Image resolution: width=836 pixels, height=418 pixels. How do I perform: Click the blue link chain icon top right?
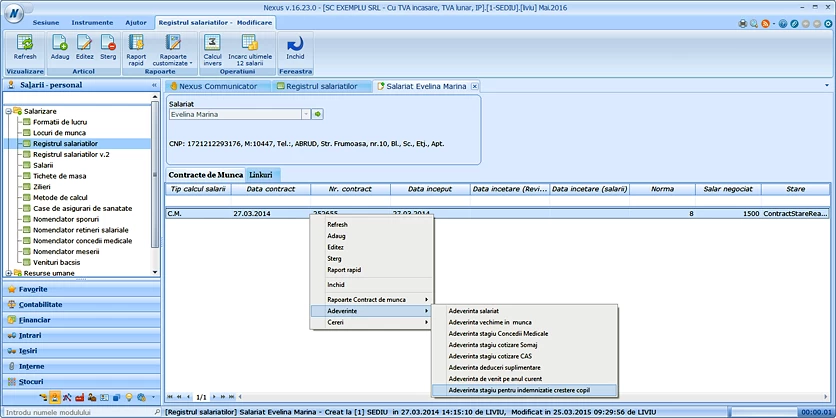coord(794,23)
